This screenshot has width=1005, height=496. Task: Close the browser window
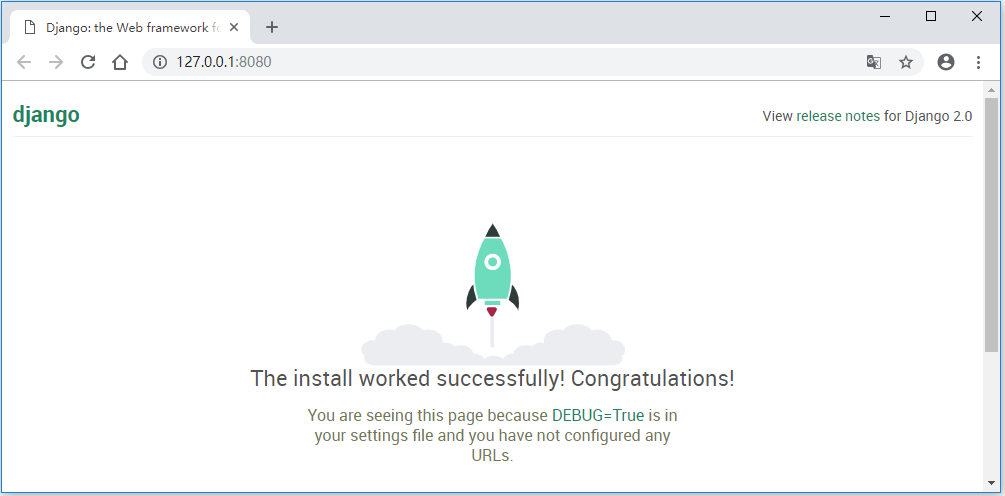pyautogui.click(x=977, y=17)
